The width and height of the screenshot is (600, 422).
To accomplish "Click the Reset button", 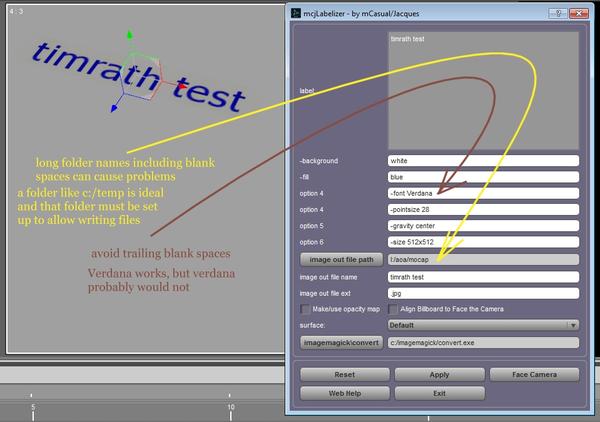I will tap(345, 375).
